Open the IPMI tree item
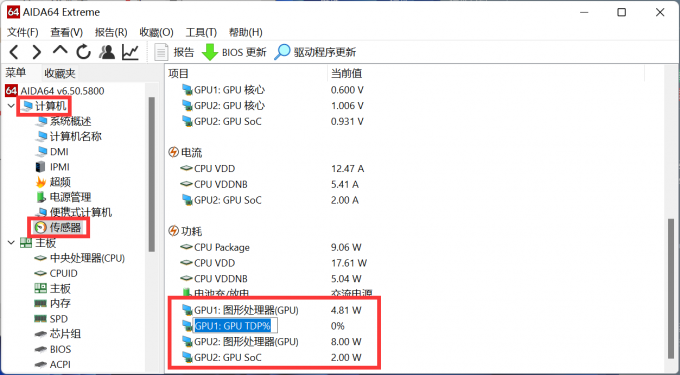The image size is (680, 375). [52, 167]
